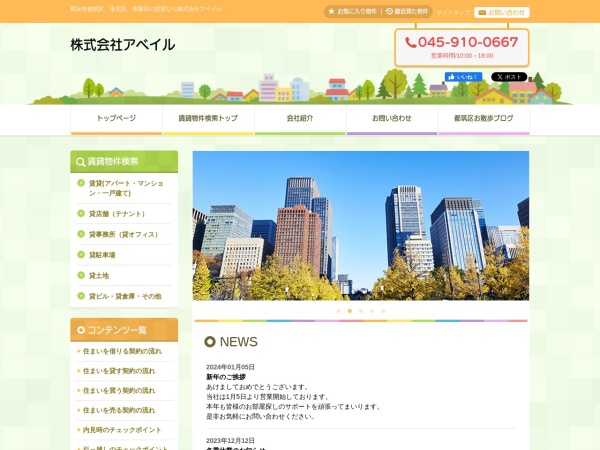Viewport: 600px width, 450px height.
Task: Open 賃貸(アパート・マンション・一戸建て) search link
Action: 126,188
